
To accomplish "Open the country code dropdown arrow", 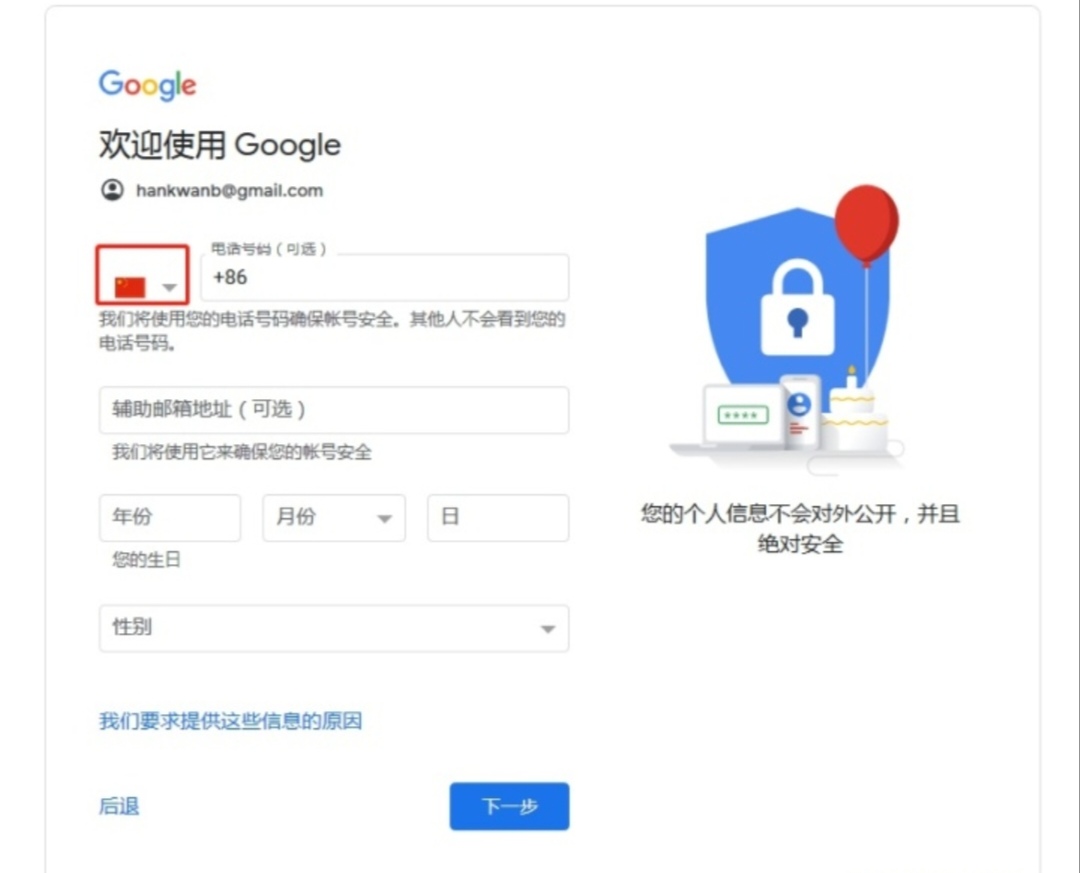I will pos(169,287).
